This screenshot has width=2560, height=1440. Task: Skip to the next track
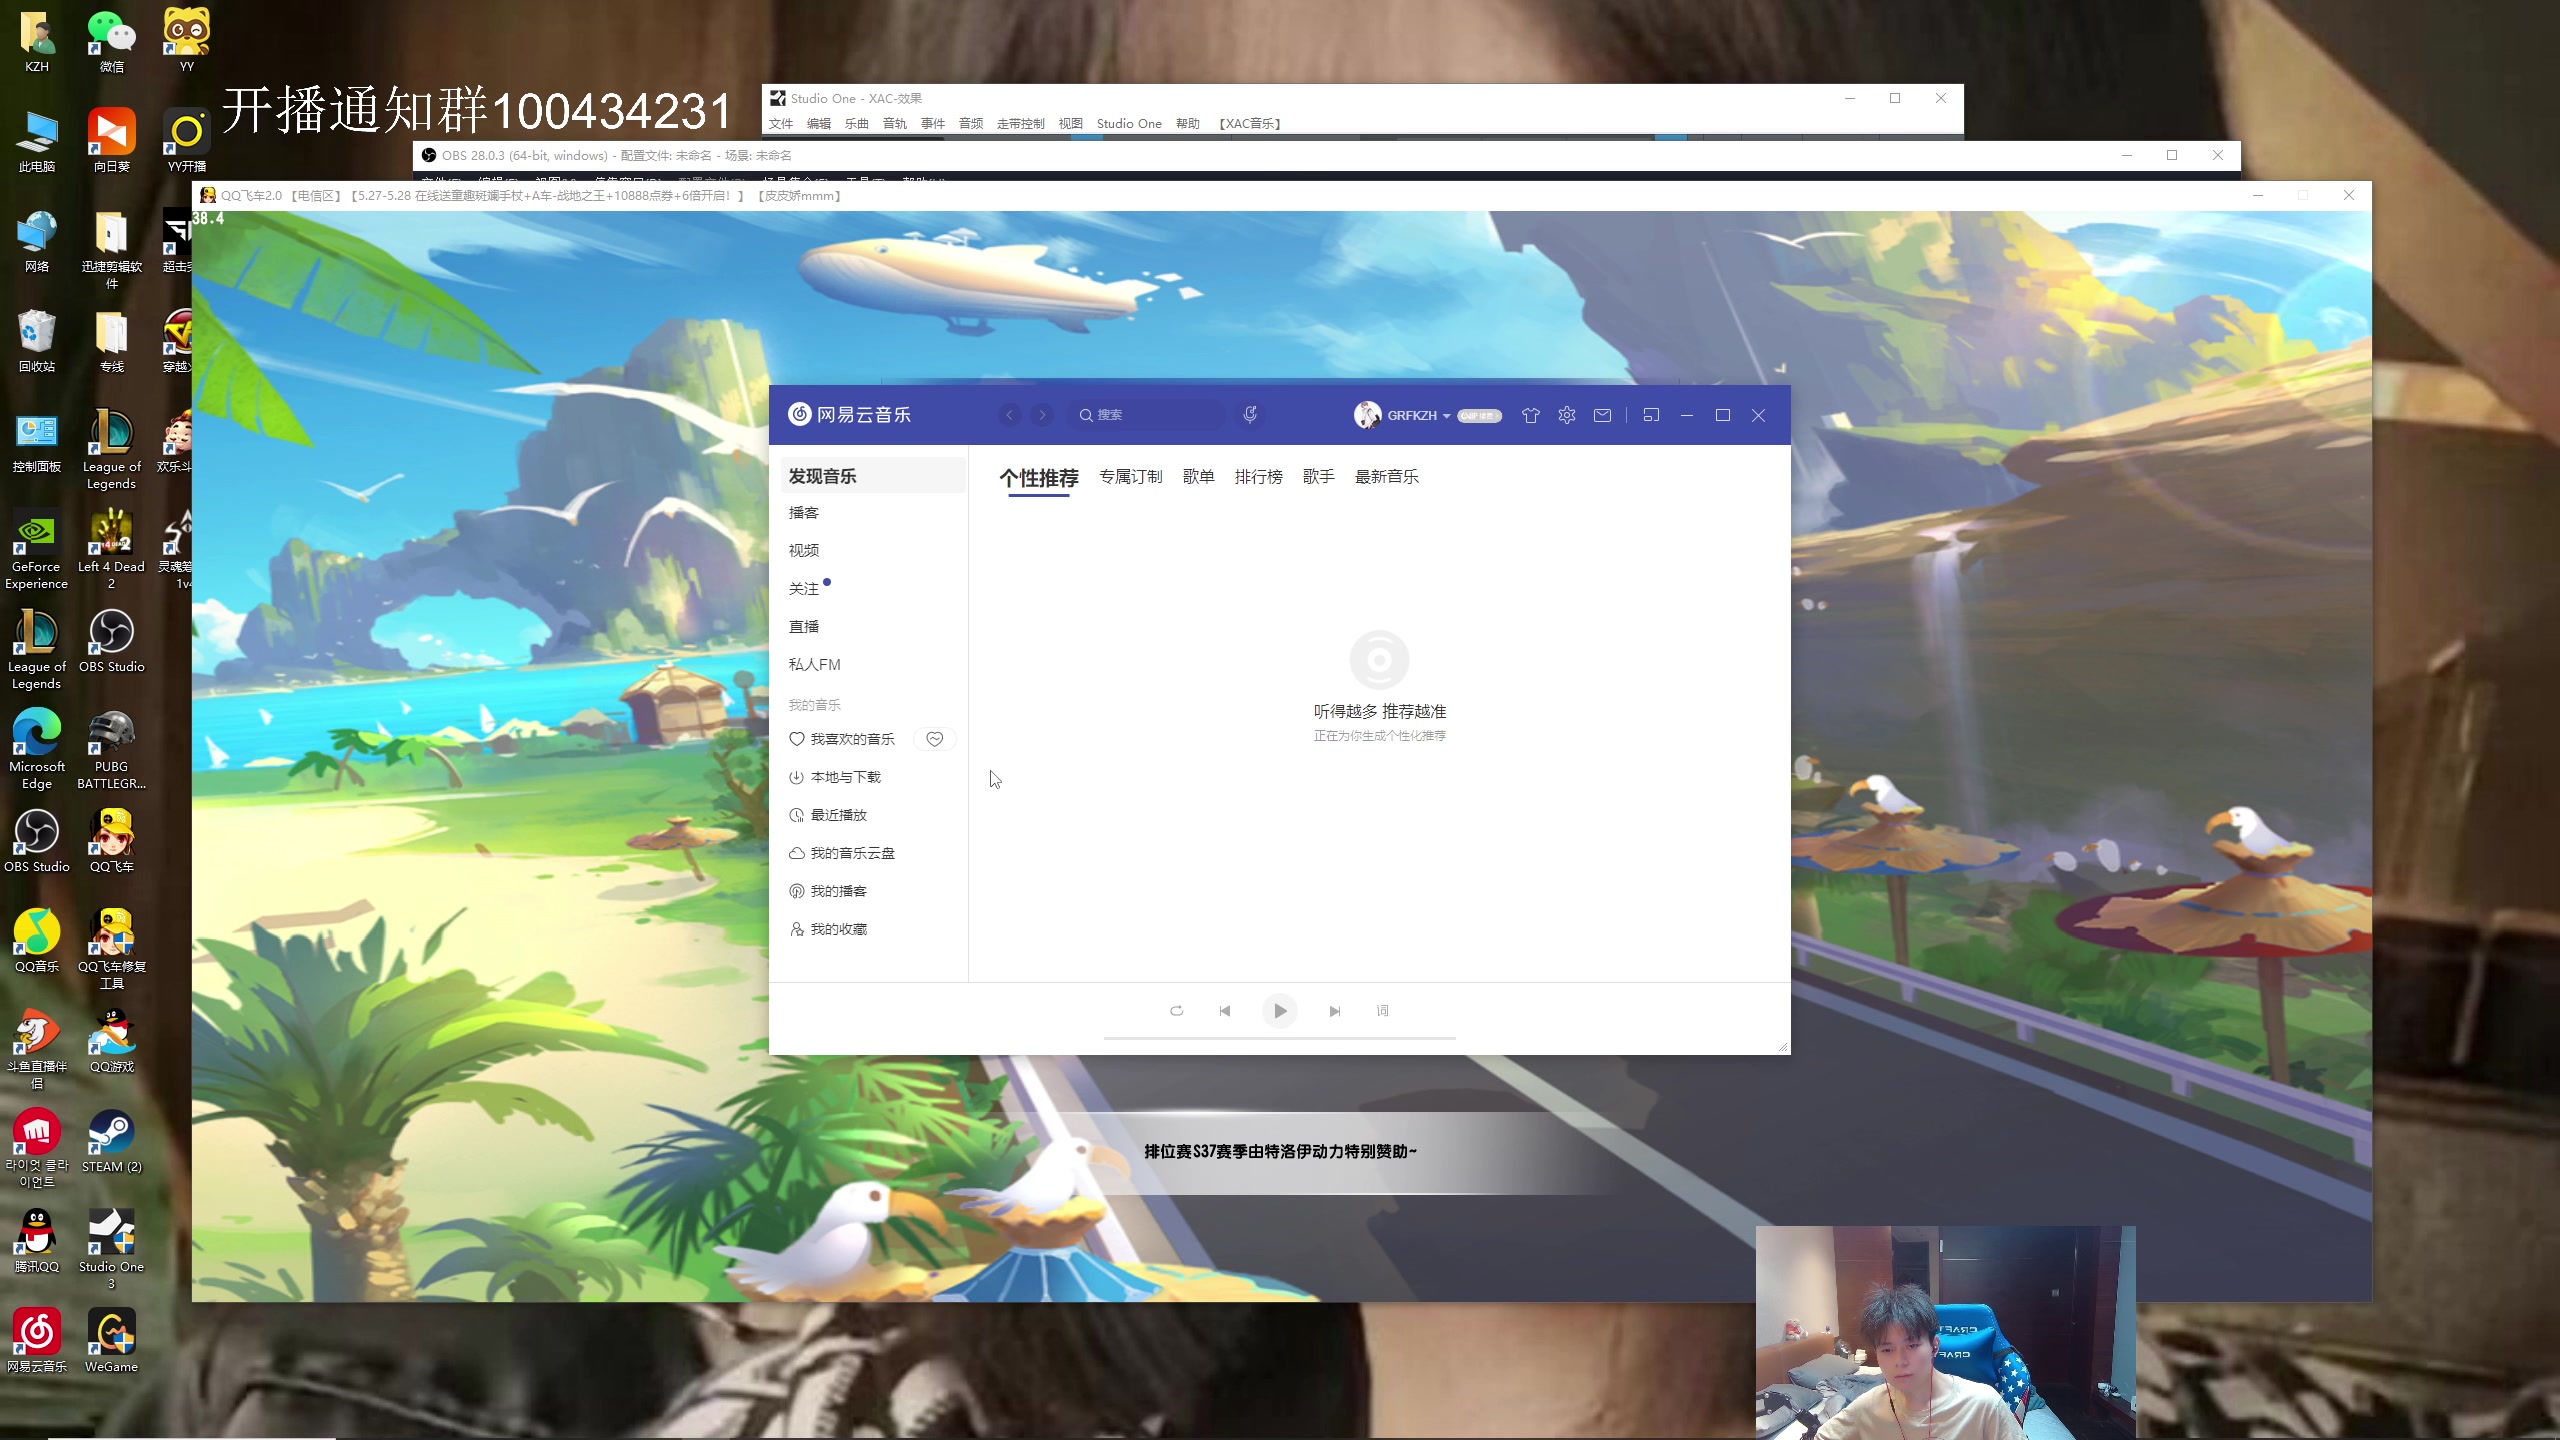(1334, 1011)
